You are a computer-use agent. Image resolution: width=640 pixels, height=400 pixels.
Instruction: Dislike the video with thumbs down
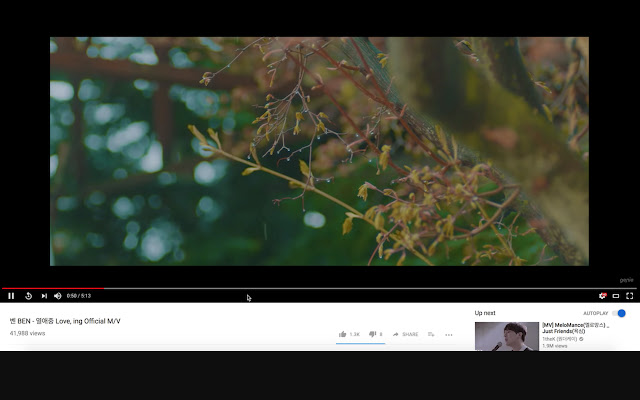[x=372, y=334]
